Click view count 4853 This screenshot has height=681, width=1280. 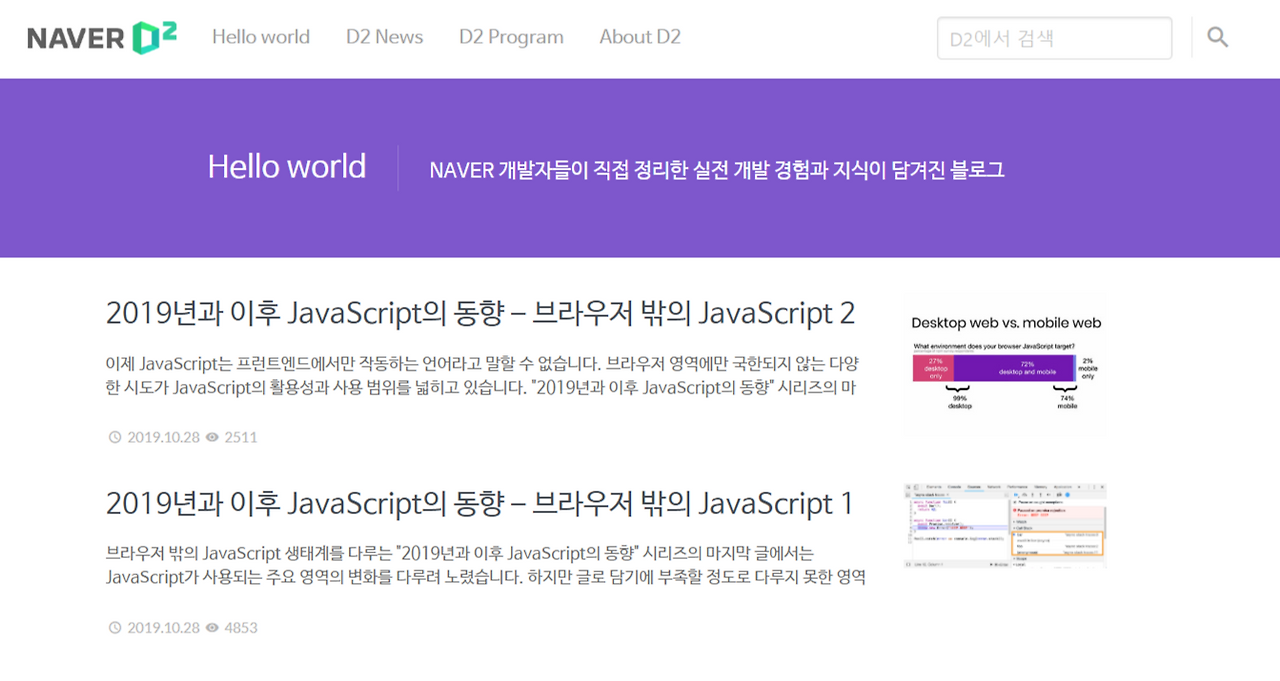241,628
